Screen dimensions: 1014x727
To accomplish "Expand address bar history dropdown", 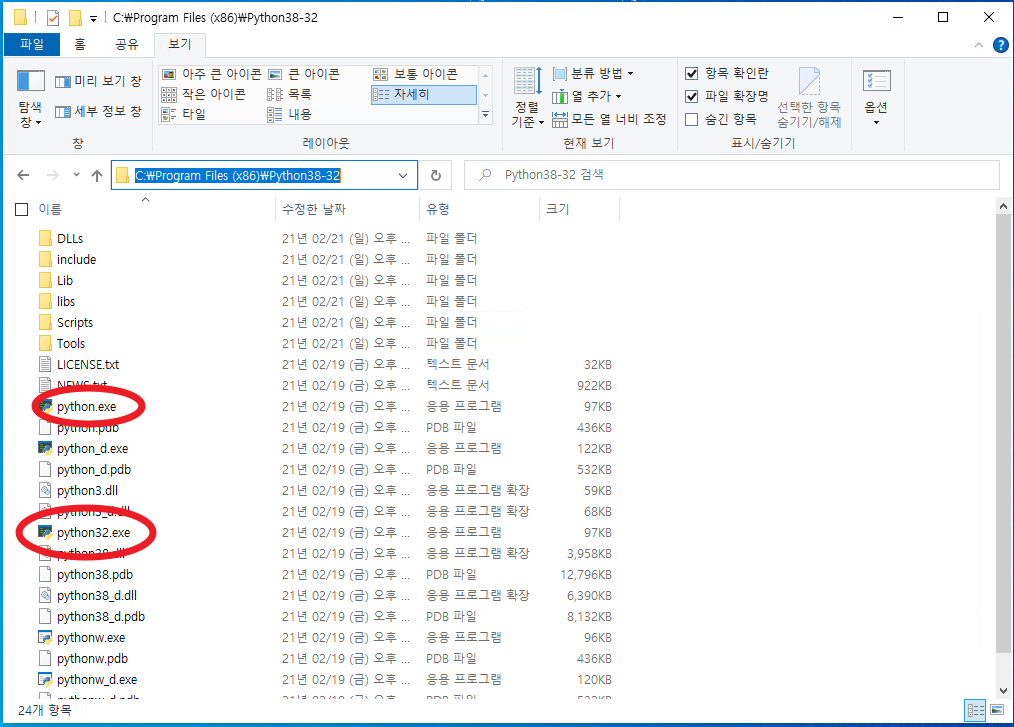I will point(403,175).
